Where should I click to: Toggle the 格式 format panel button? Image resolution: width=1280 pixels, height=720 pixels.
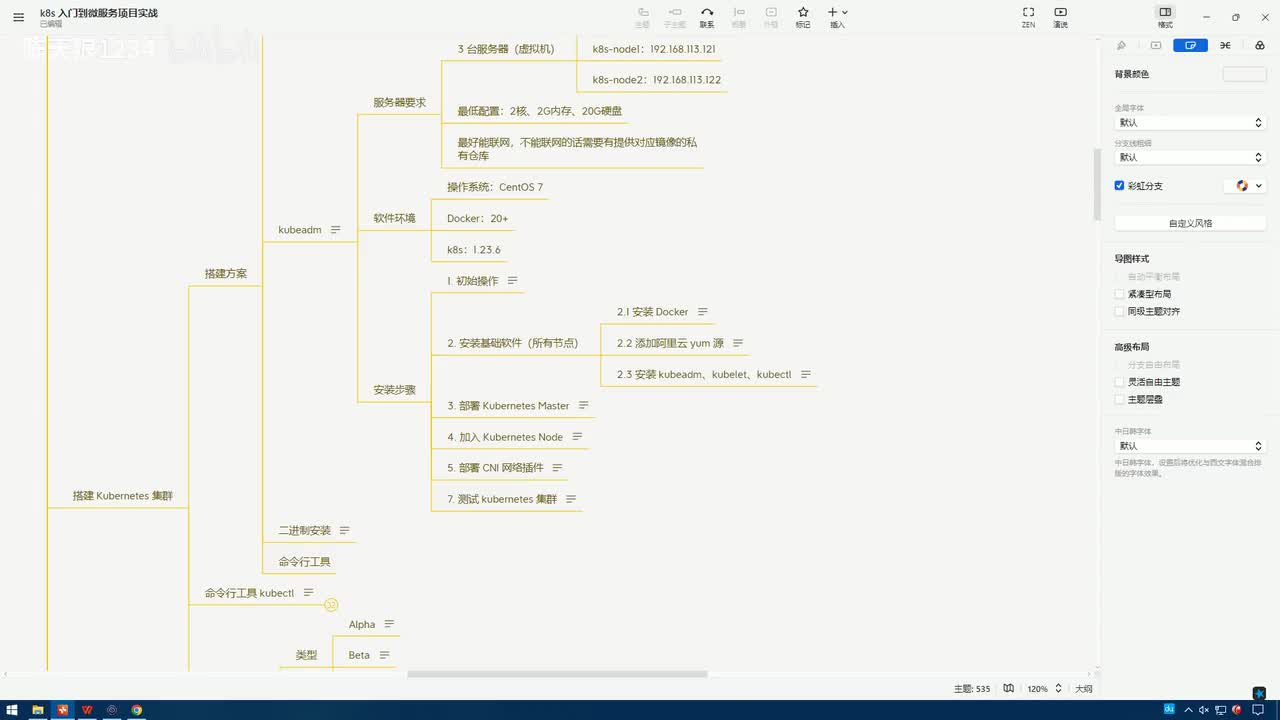pos(1165,17)
